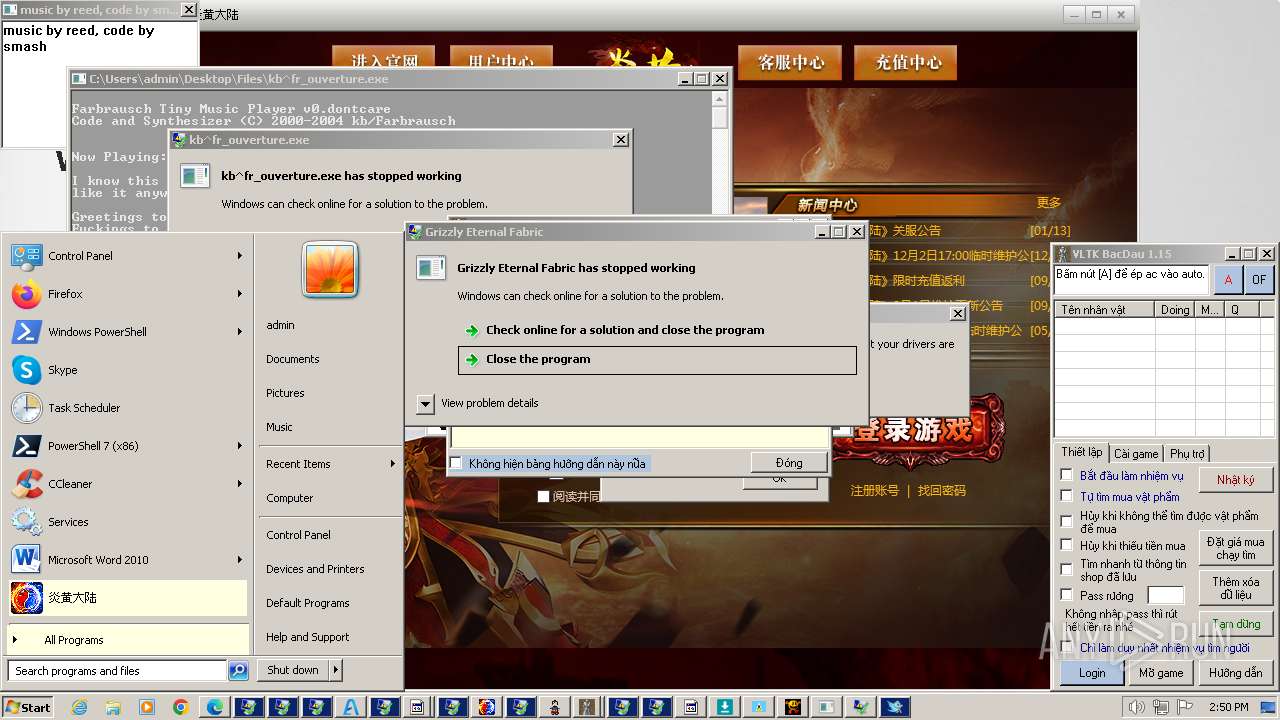This screenshot has width=1280, height=720.
Task: Open Internet Explorer from the taskbar
Action: point(79,707)
